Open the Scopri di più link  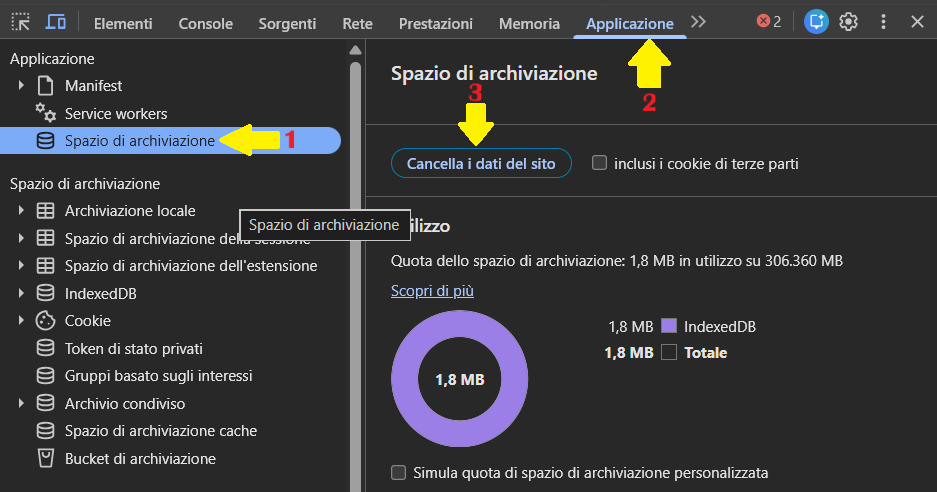432,291
